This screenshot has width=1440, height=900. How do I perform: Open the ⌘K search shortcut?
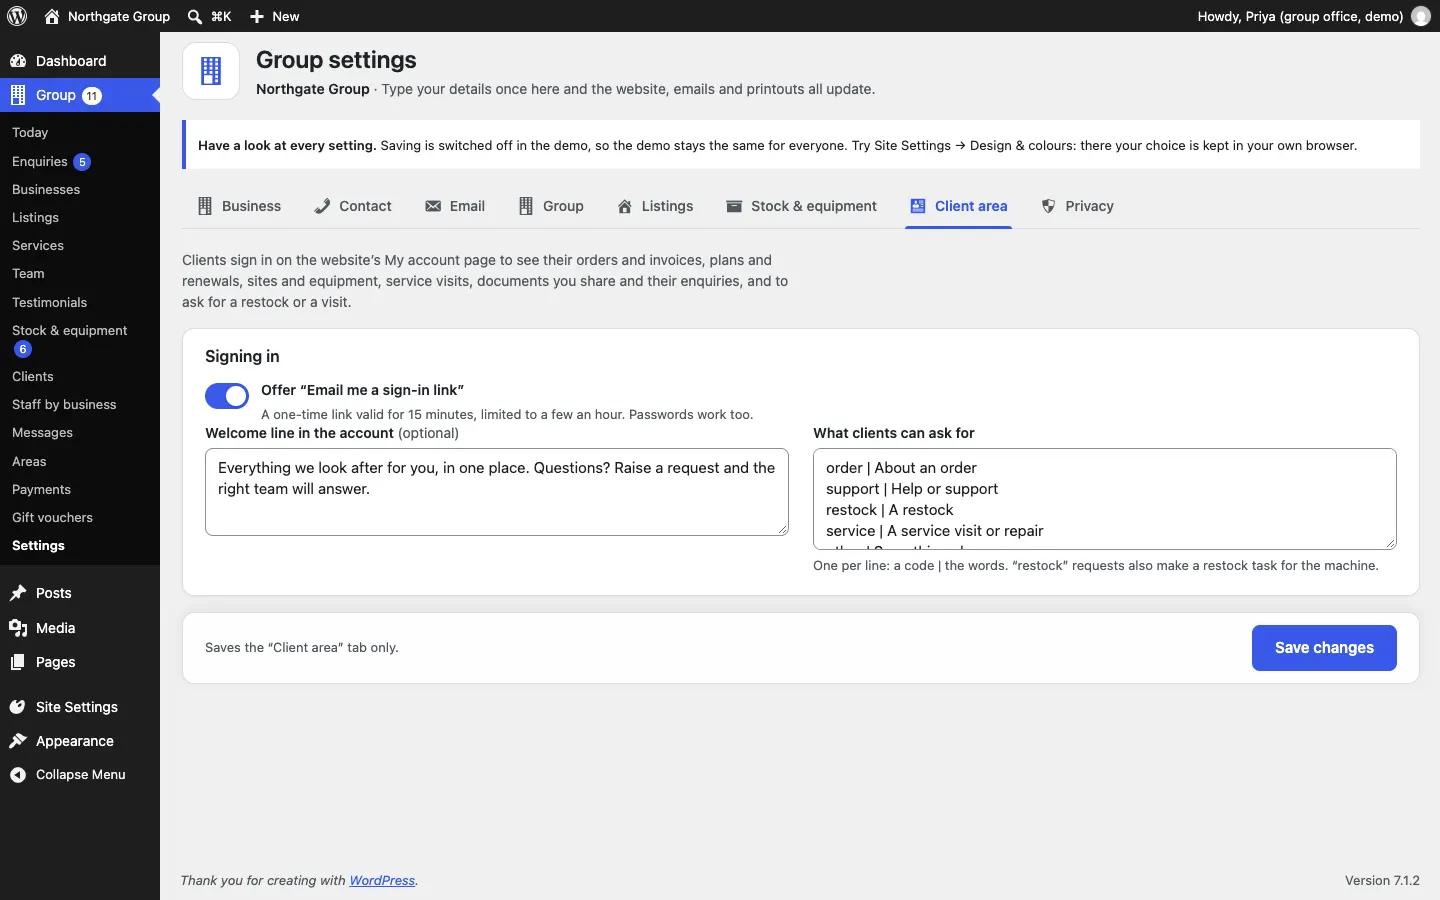click(x=209, y=16)
